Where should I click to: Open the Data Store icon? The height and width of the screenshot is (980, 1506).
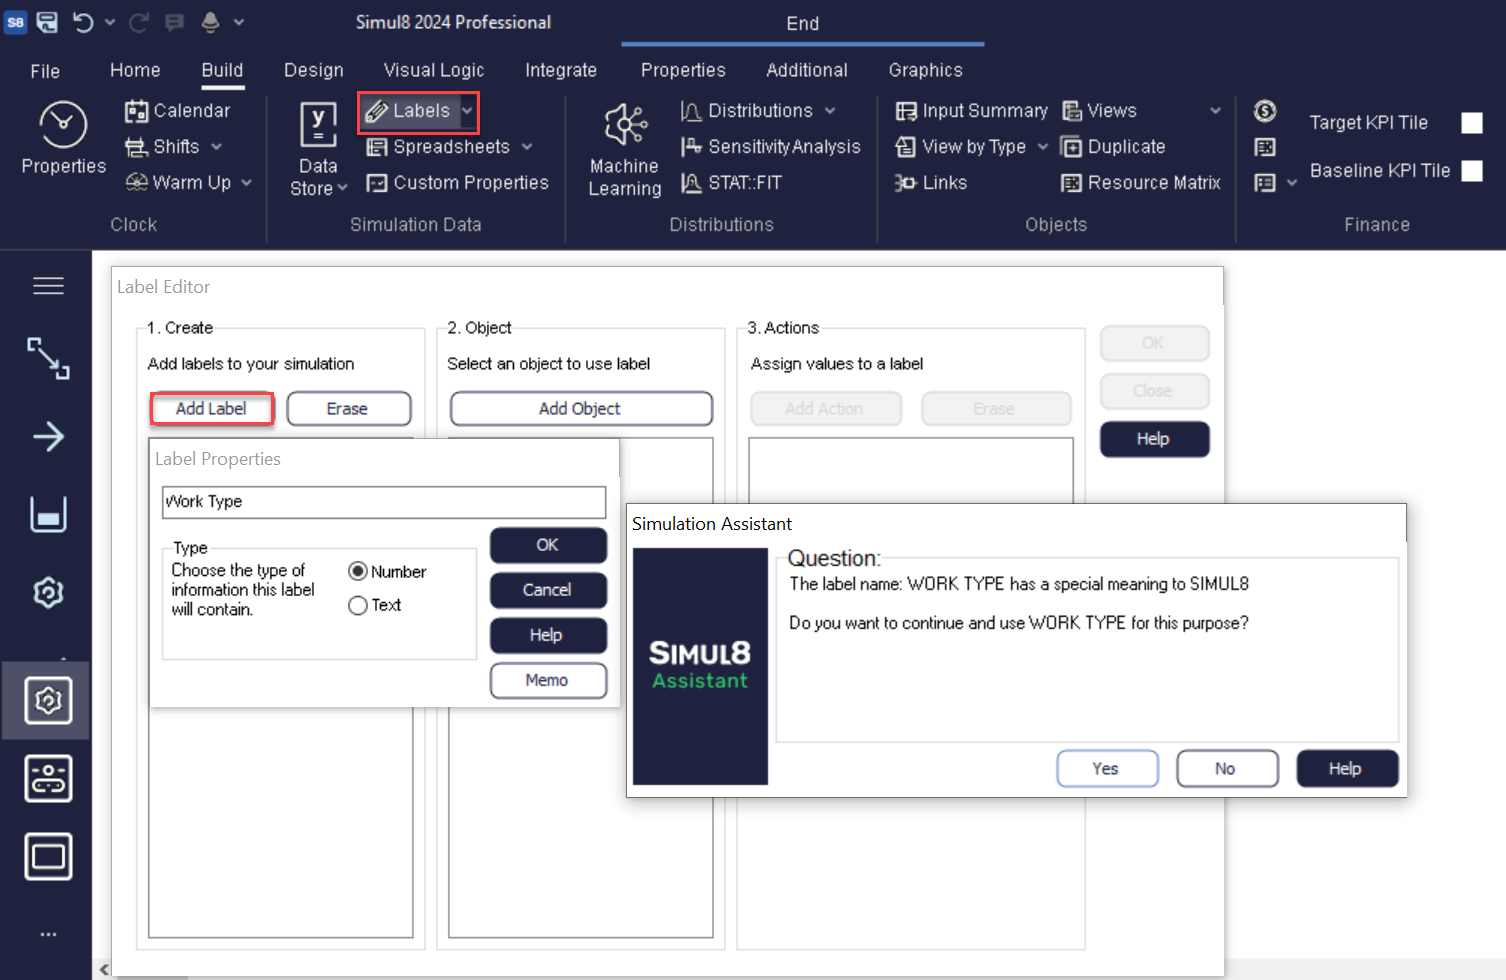click(x=318, y=127)
